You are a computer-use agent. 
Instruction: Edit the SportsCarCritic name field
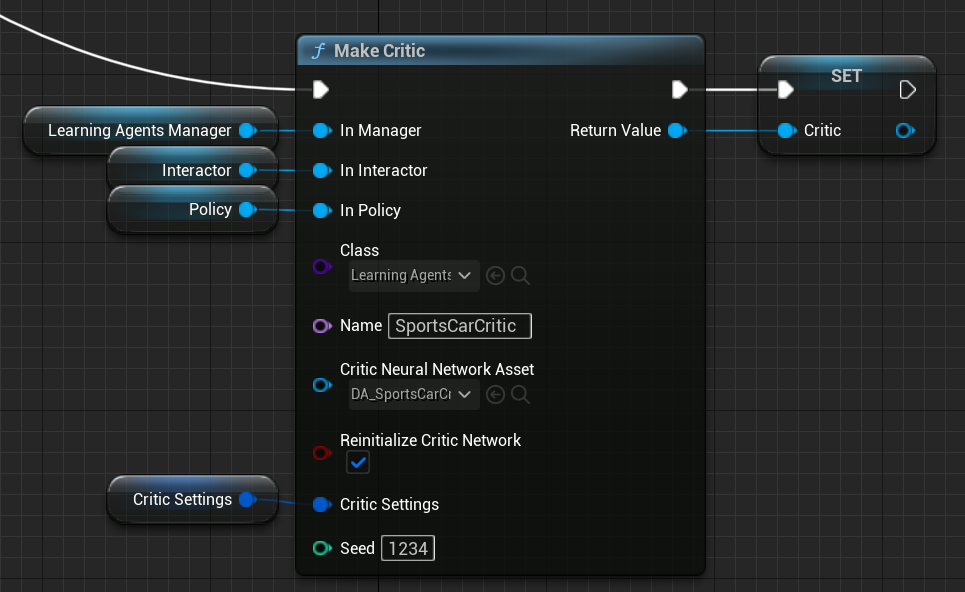coord(460,326)
